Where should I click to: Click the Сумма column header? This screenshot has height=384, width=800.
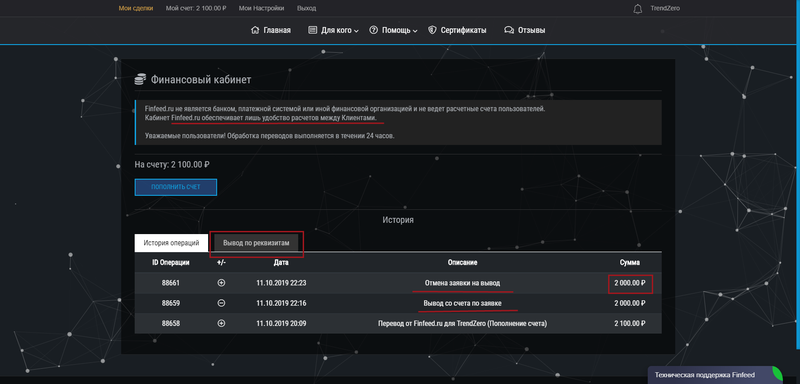[x=630, y=263]
